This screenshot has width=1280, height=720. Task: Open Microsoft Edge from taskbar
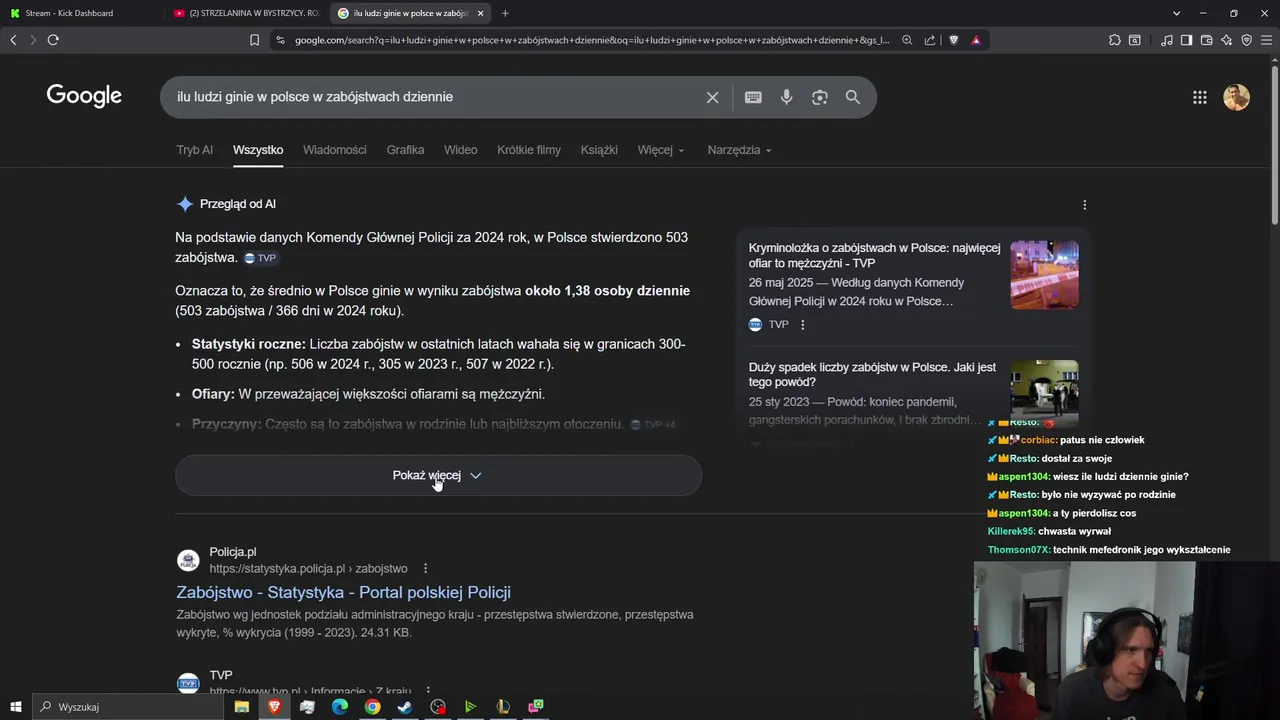pos(339,707)
